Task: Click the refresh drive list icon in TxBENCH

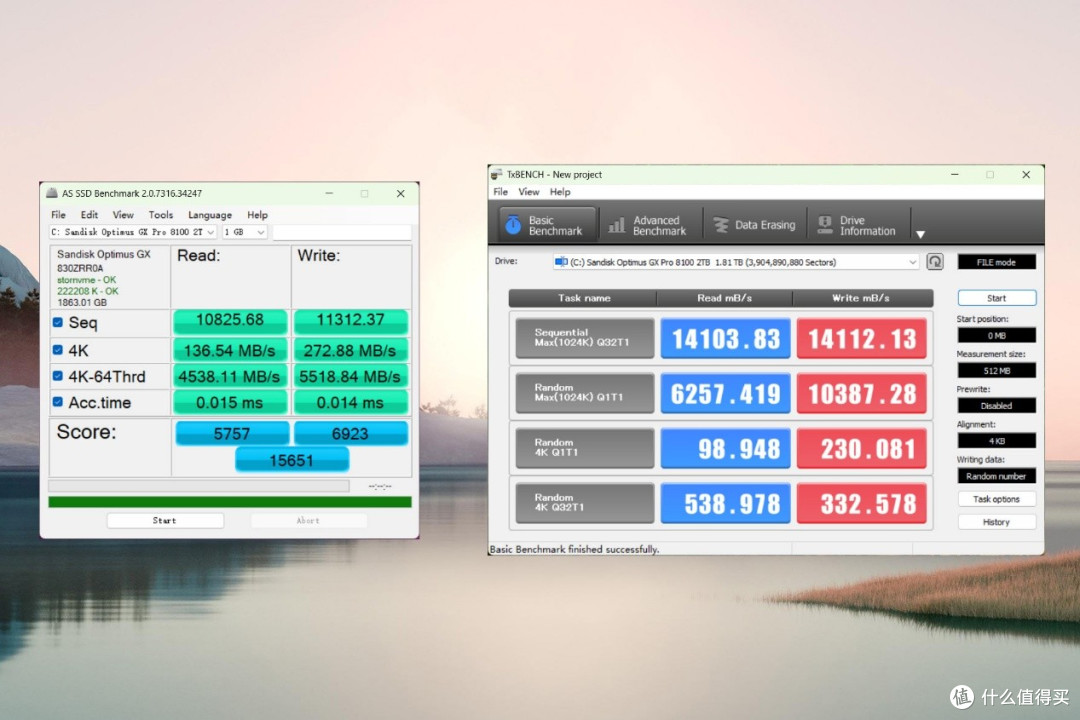Action: [x=935, y=262]
